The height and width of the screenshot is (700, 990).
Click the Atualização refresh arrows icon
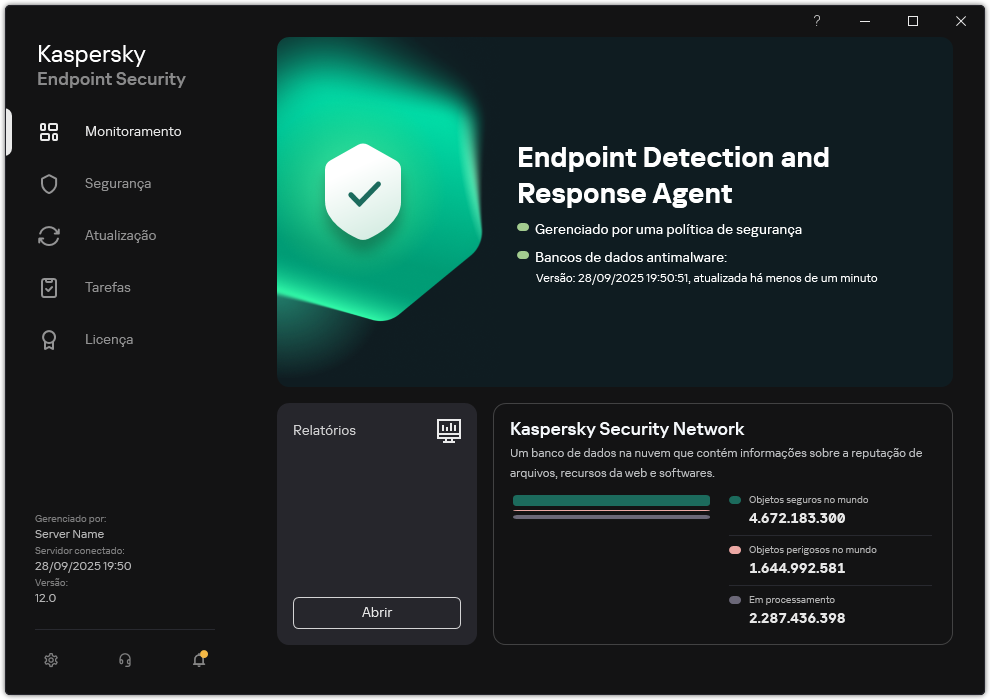[x=49, y=236]
